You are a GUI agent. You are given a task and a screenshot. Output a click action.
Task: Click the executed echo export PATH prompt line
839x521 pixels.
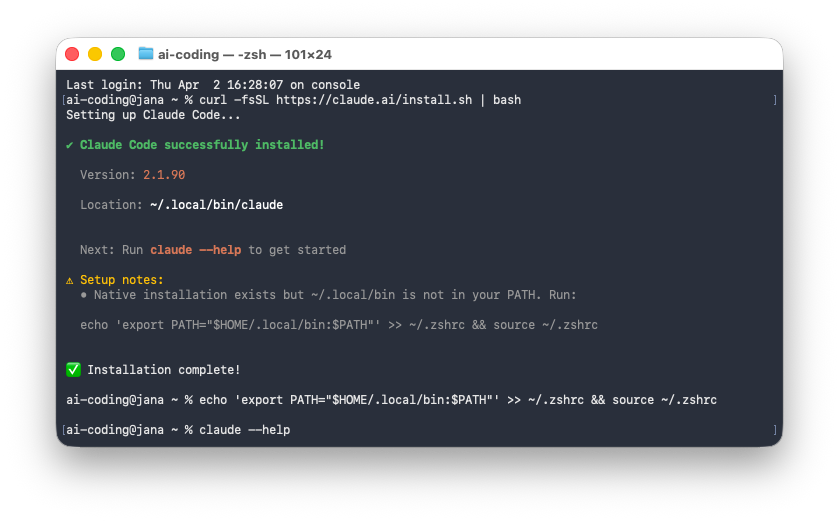click(391, 400)
